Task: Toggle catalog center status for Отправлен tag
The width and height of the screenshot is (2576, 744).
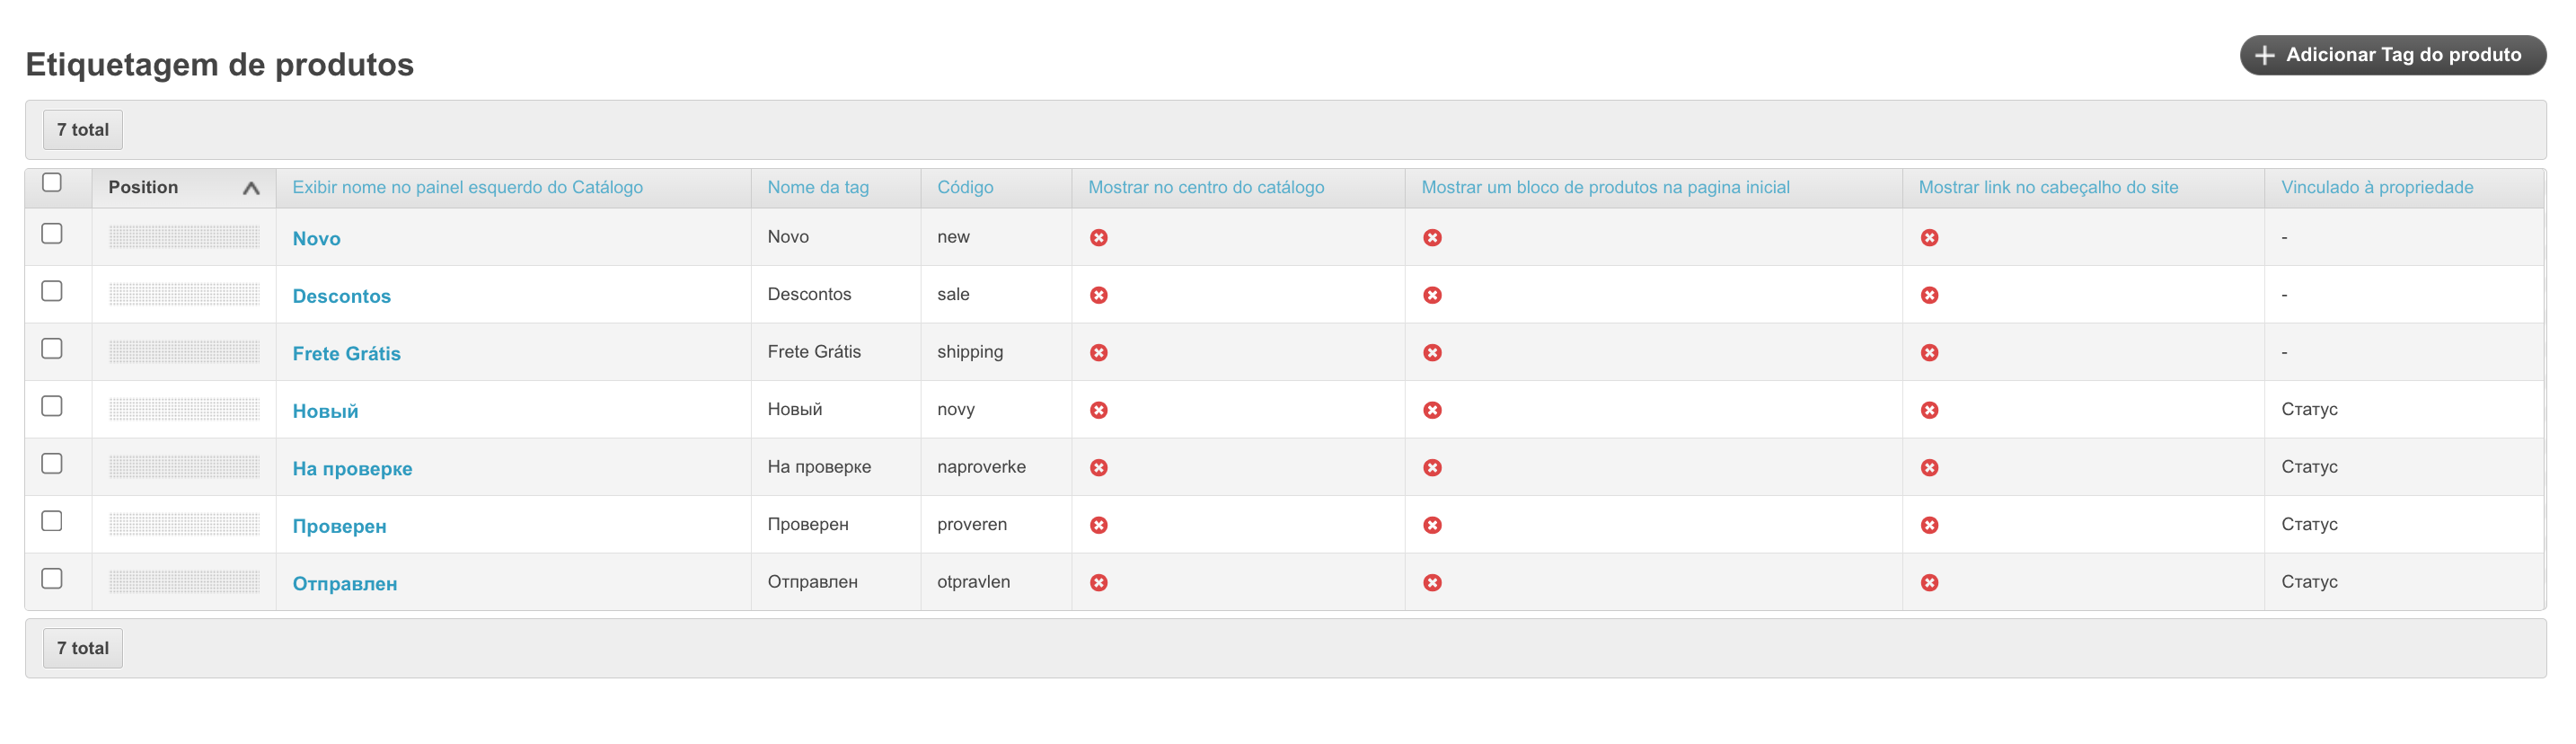Action: point(1098,583)
